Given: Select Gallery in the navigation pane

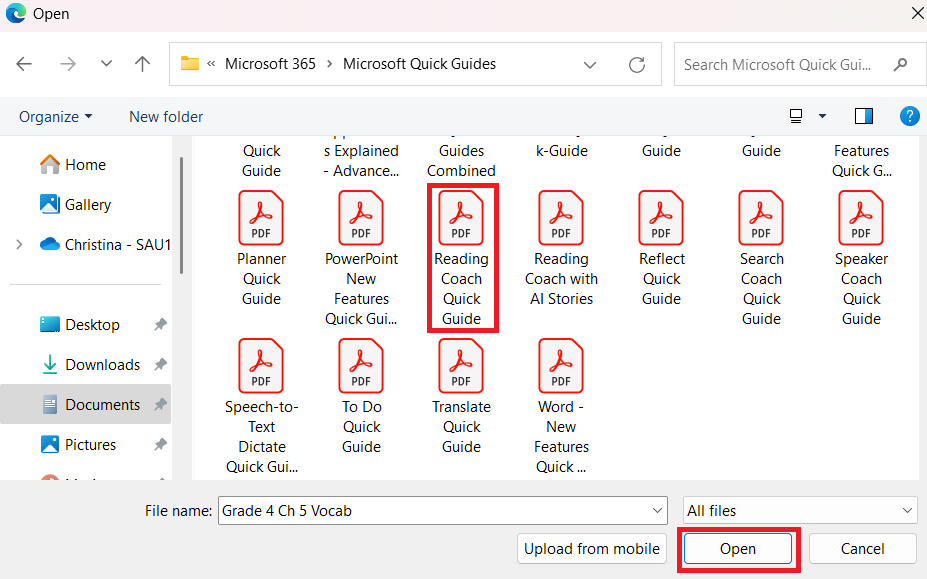Looking at the screenshot, I should [76, 205].
